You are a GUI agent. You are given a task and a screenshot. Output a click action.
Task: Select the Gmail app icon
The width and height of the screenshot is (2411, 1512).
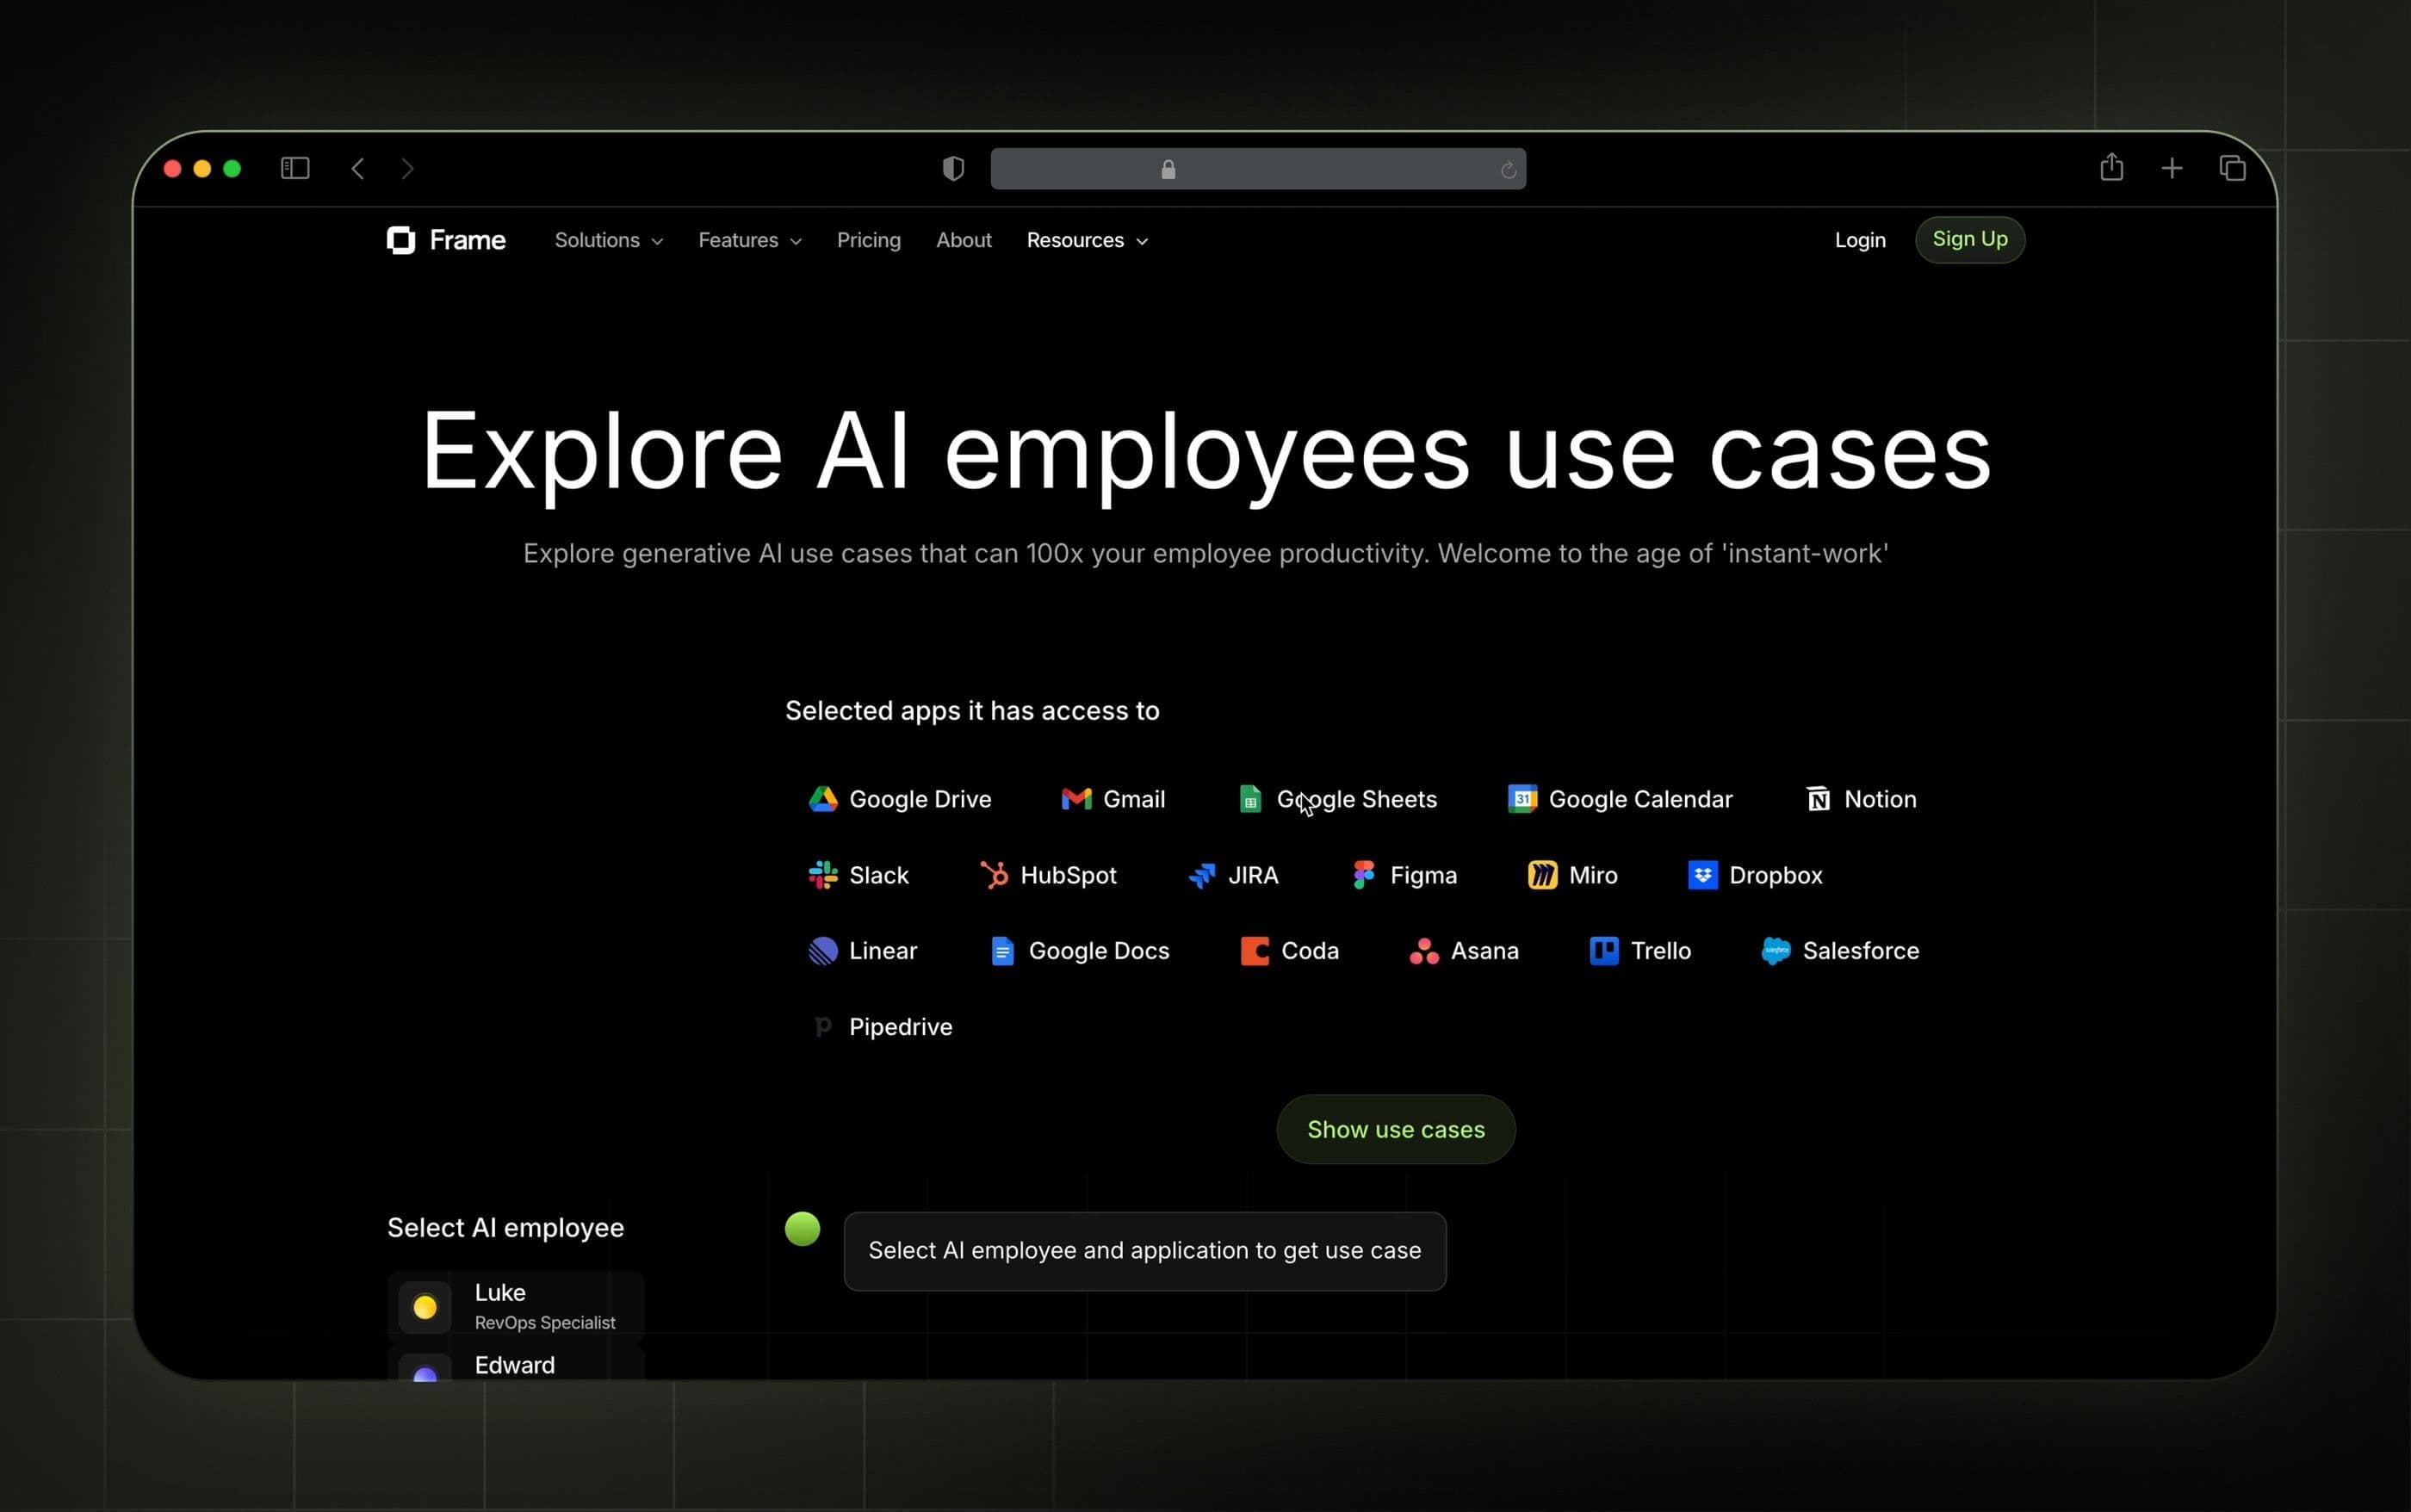(1076, 799)
